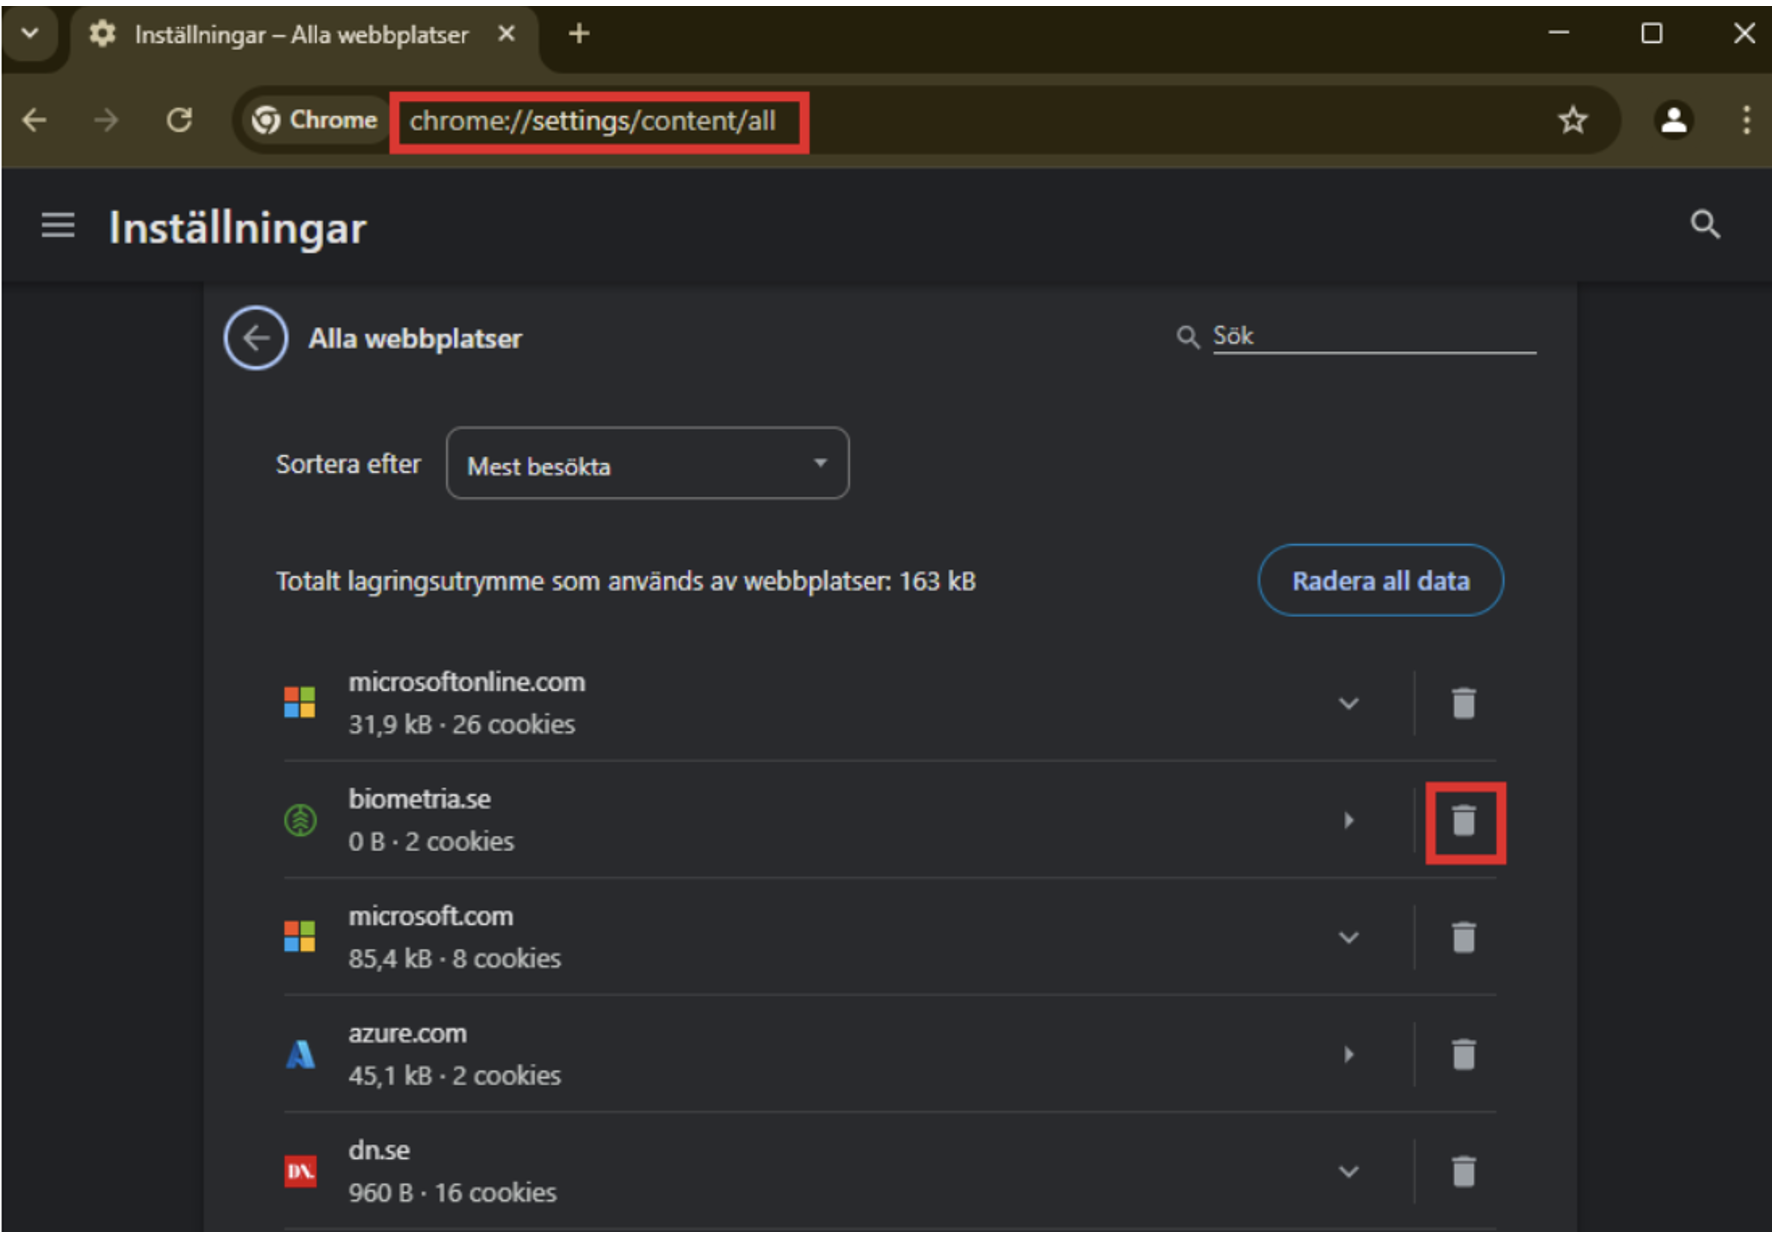Open biometria.se details arrow
The image size is (1772, 1234).
tap(1348, 821)
